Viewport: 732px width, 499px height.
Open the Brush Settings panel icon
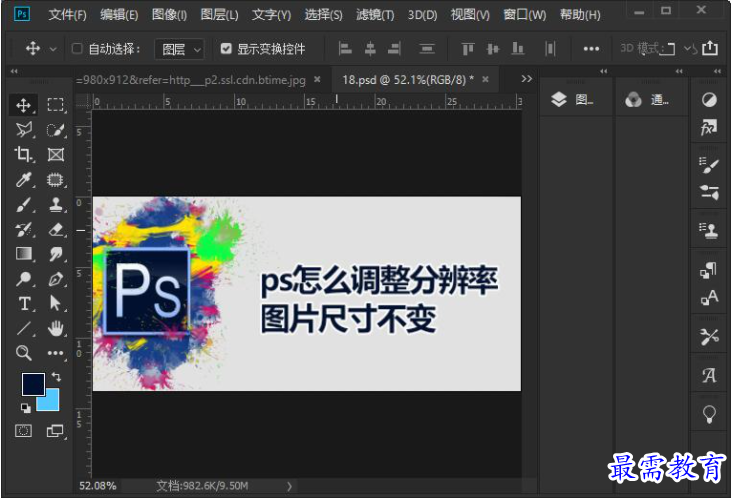pyautogui.click(x=709, y=165)
